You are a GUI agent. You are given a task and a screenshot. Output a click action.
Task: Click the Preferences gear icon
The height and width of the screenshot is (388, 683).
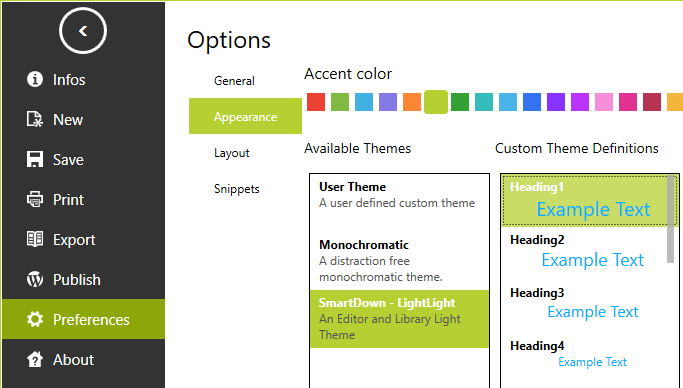pyautogui.click(x=35, y=320)
